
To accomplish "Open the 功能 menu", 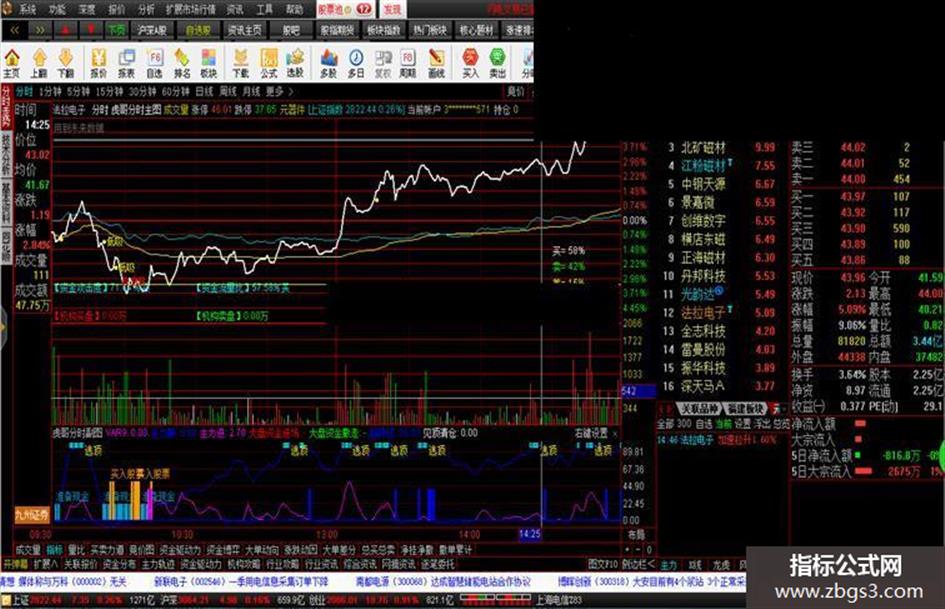I will point(58,9).
